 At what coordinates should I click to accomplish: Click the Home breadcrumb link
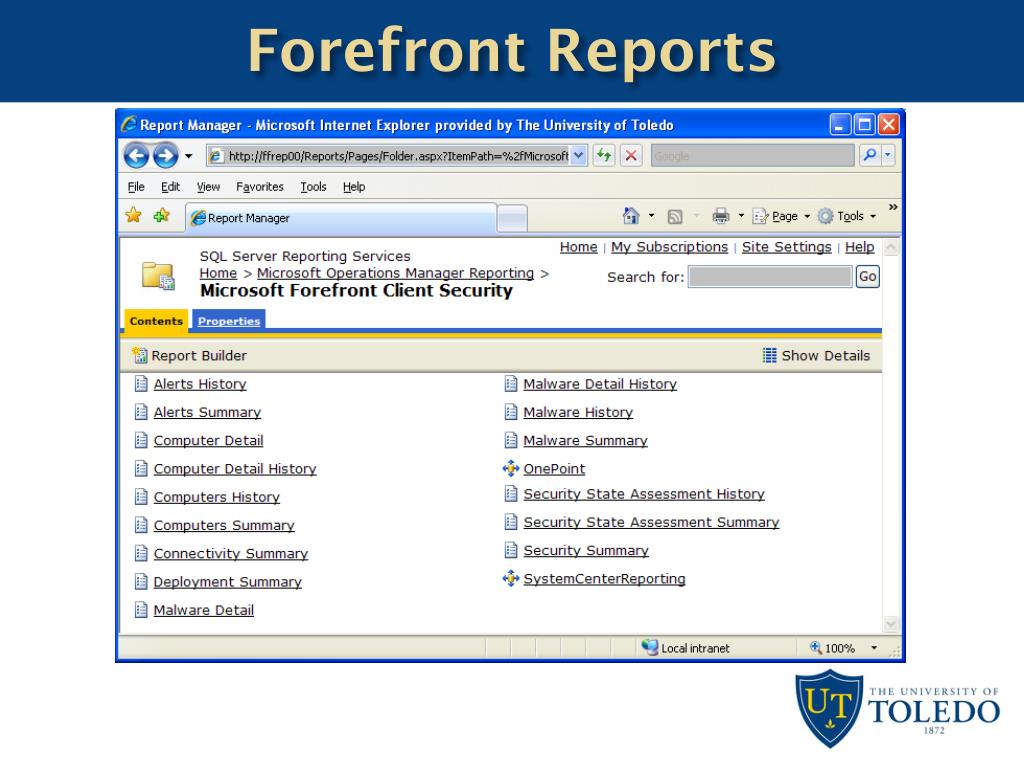[218, 273]
